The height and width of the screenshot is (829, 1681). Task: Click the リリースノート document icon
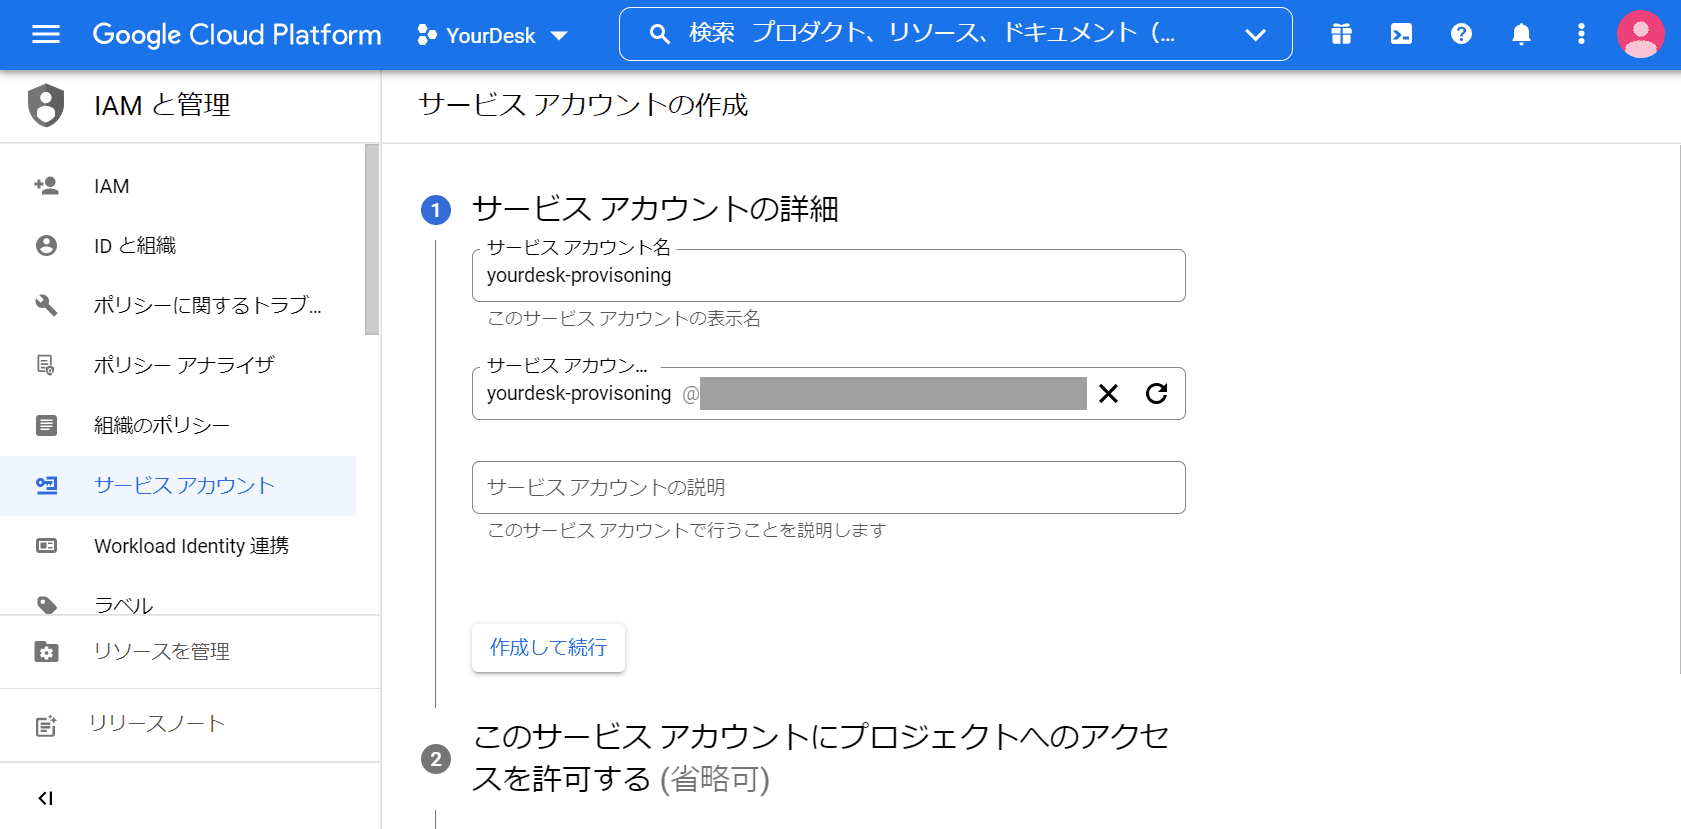tap(46, 725)
